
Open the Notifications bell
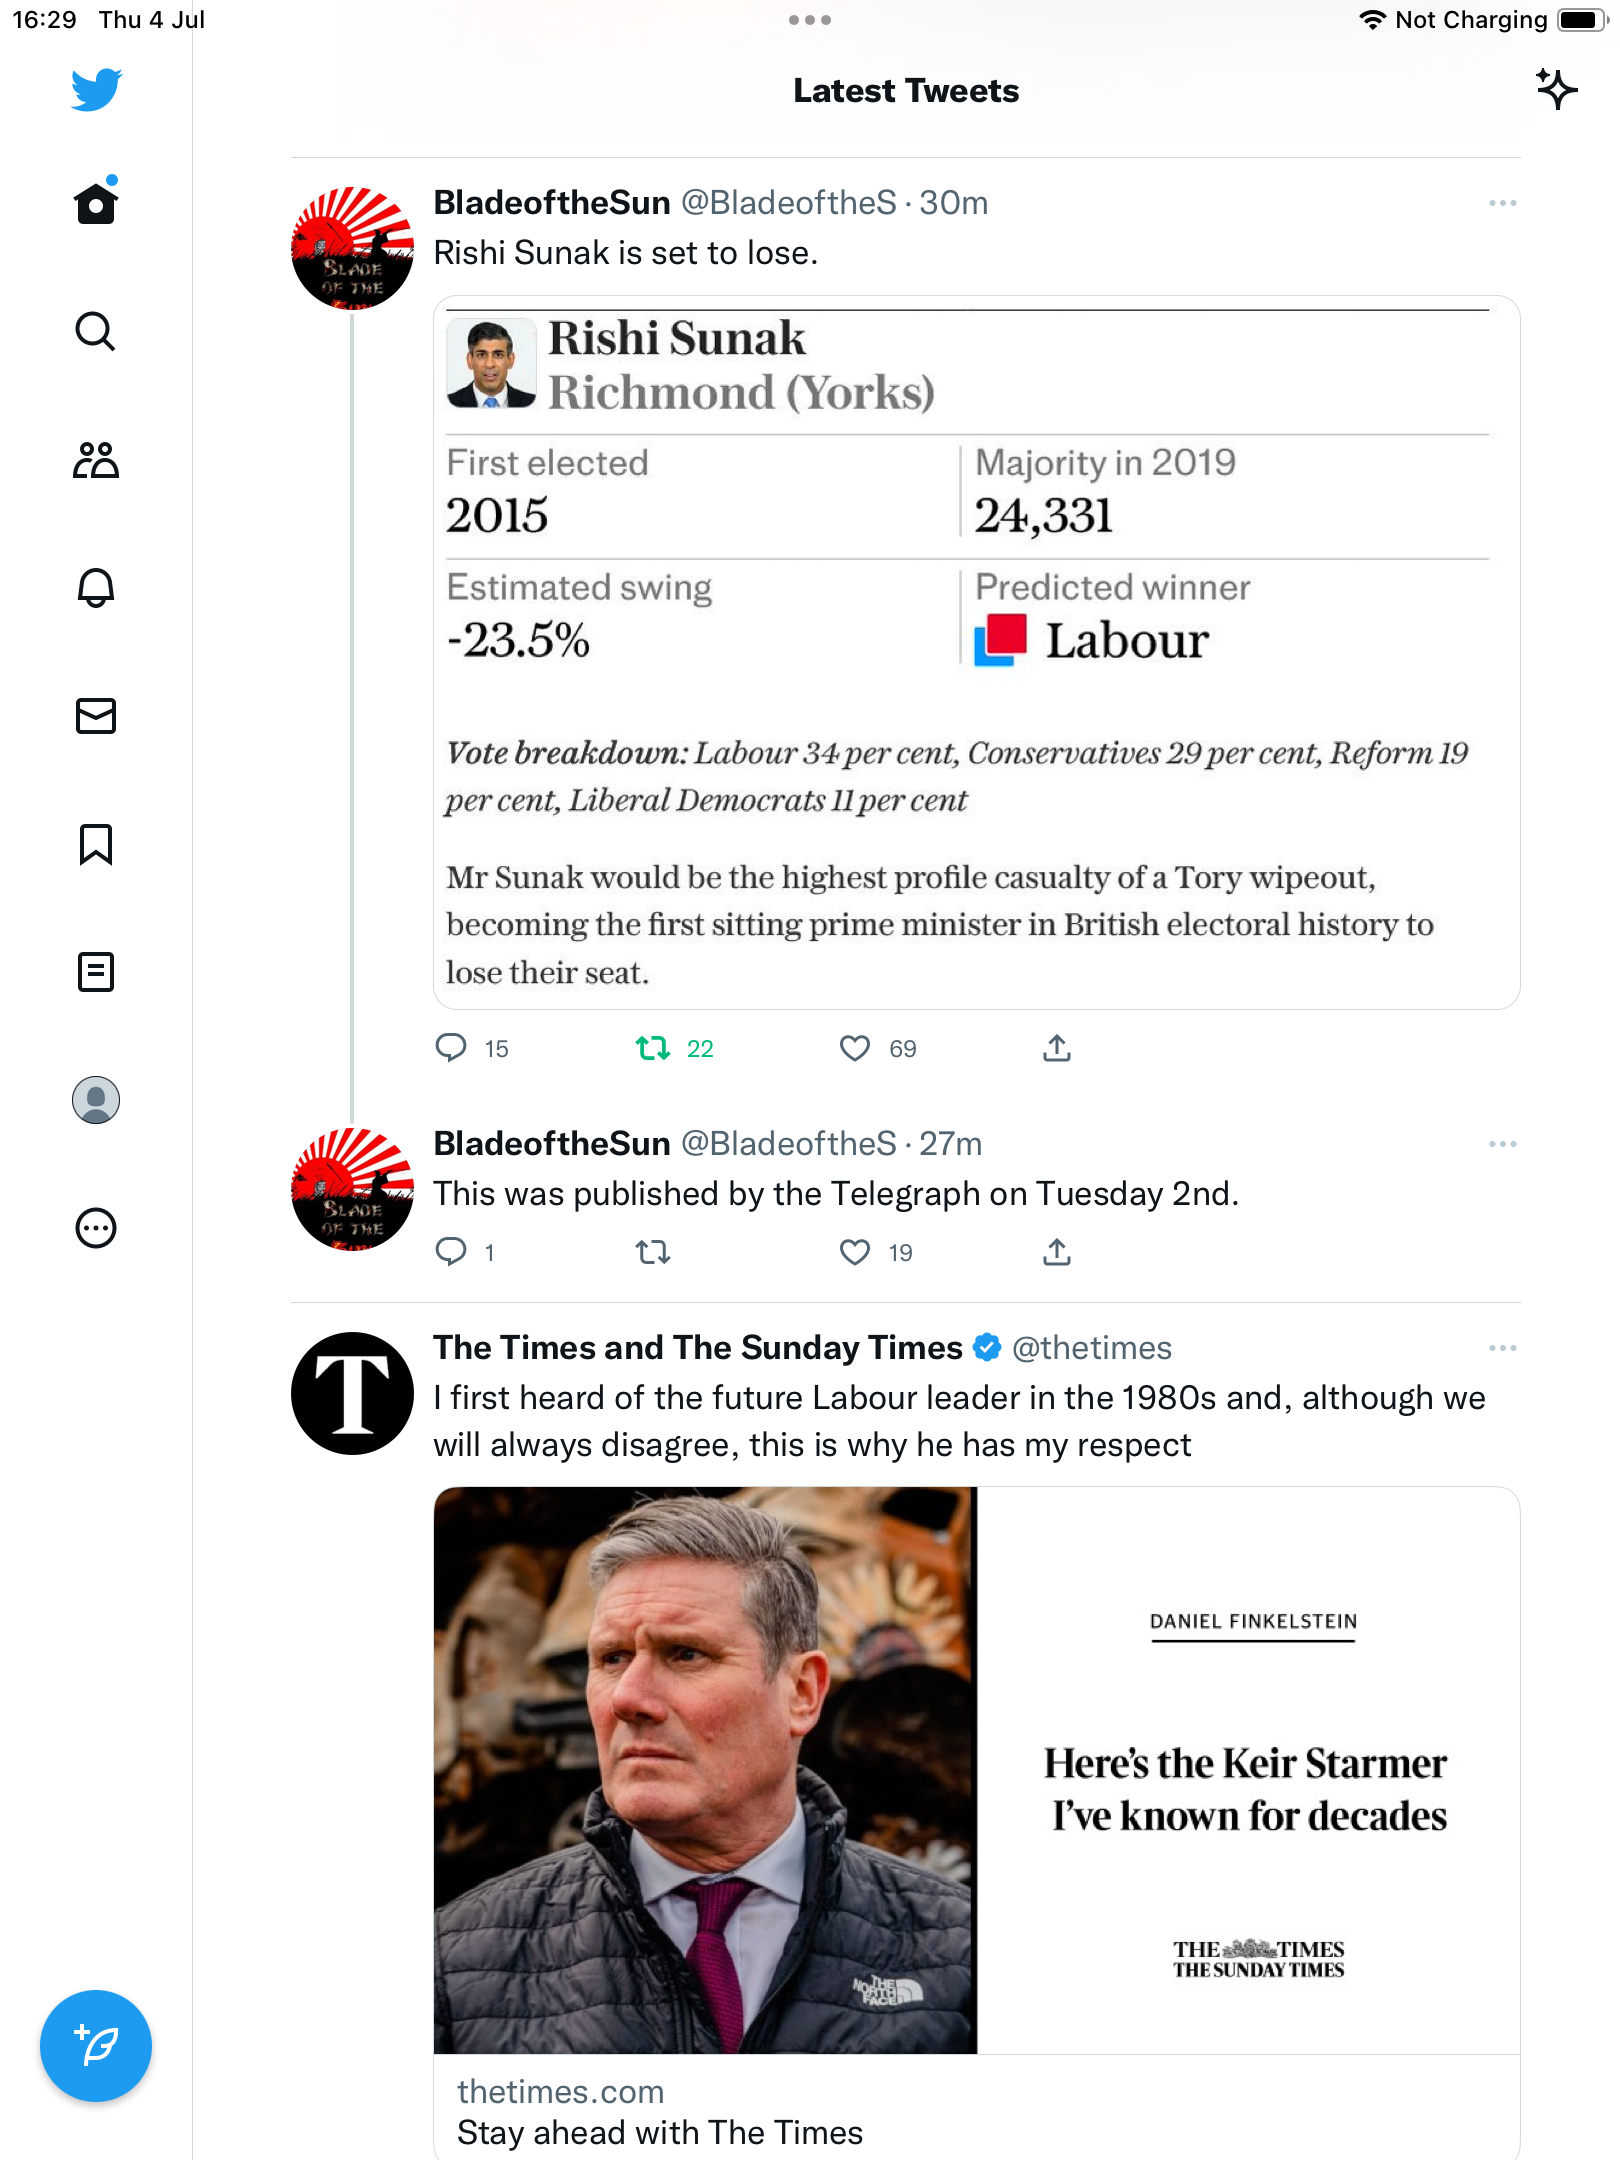click(96, 588)
